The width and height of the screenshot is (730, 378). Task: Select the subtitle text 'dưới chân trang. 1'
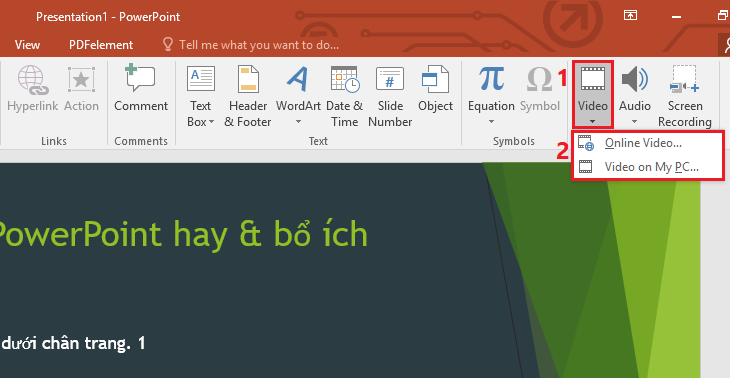74,343
